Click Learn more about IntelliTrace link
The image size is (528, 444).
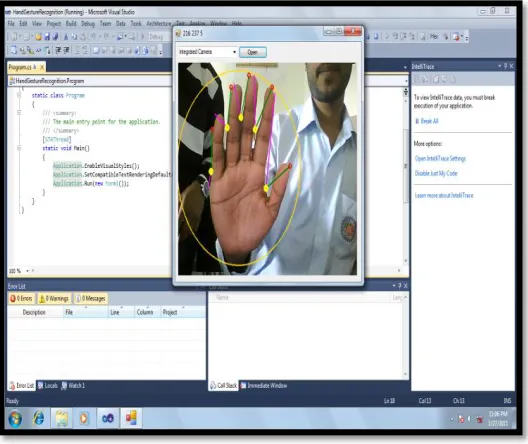(444, 196)
